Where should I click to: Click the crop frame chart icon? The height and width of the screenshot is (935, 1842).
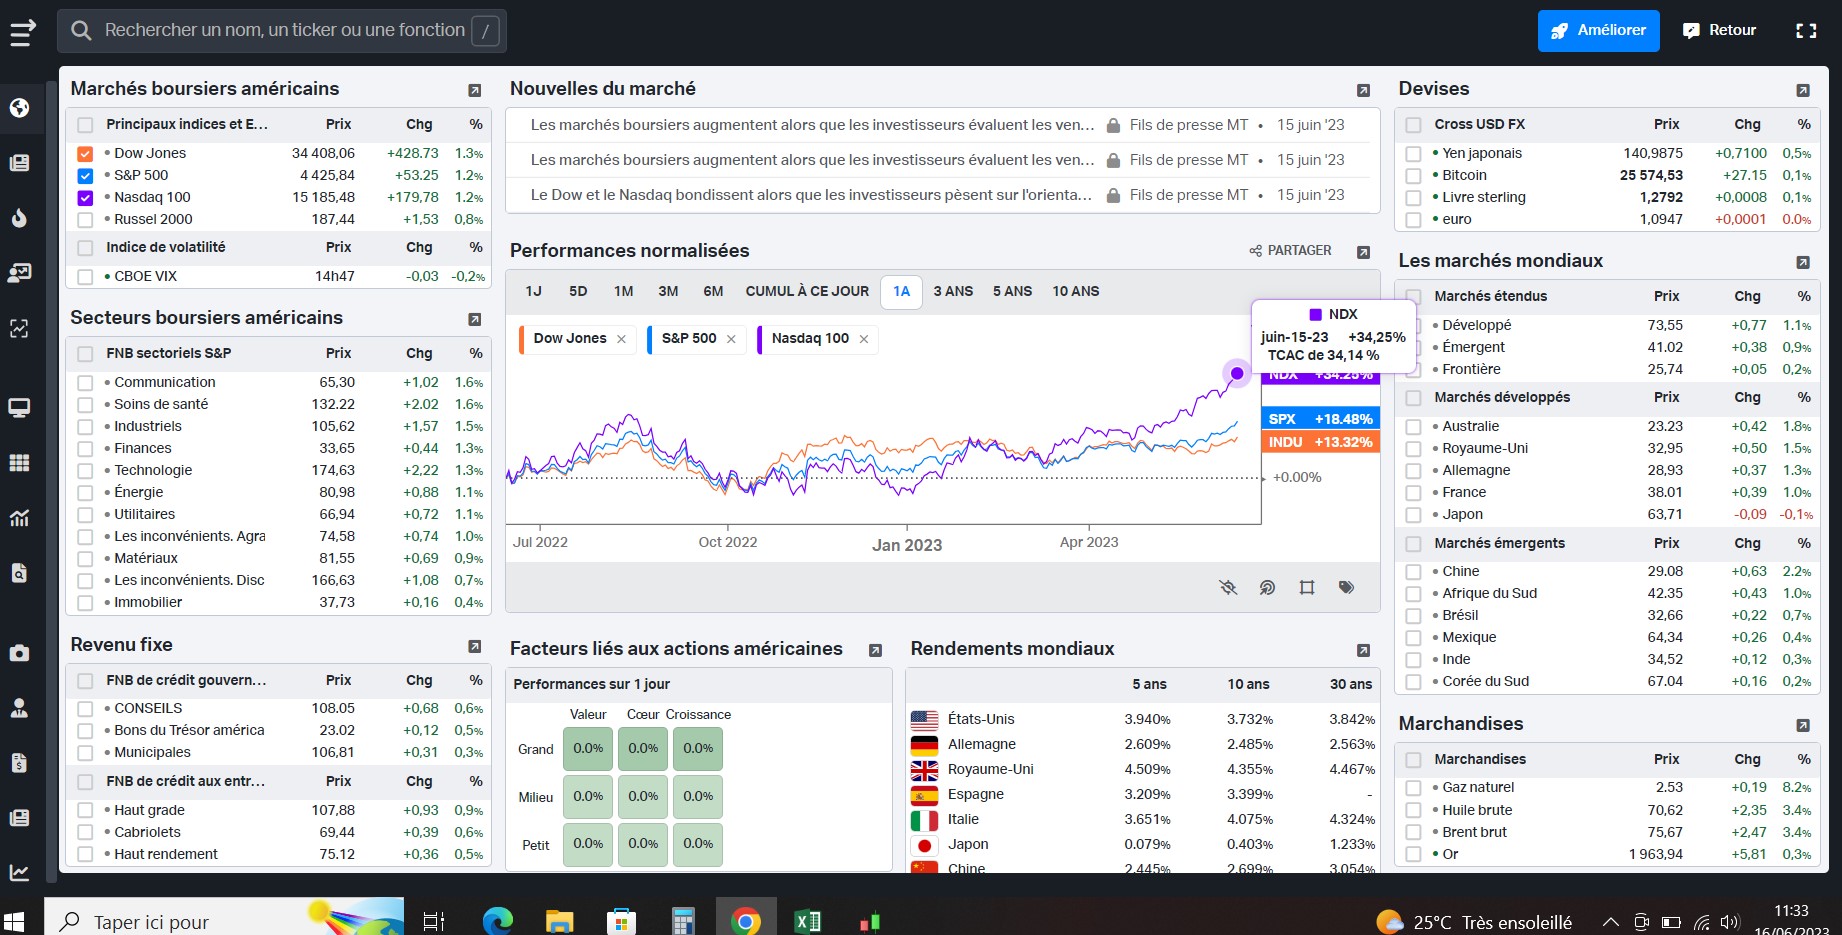(x=1307, y=587)
